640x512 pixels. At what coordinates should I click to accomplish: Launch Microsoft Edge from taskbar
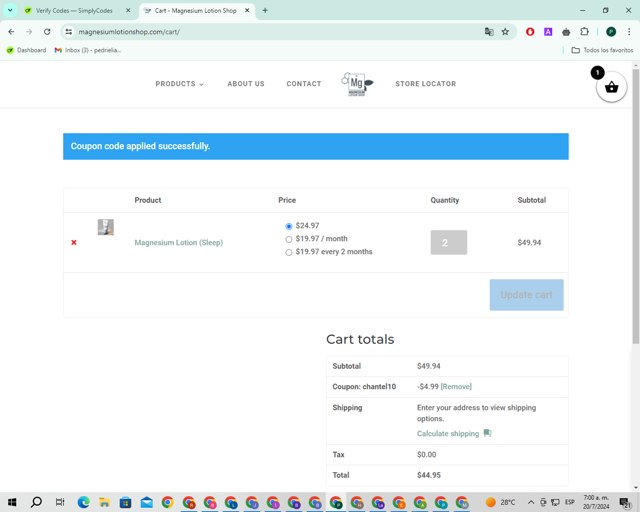[84, 502]
